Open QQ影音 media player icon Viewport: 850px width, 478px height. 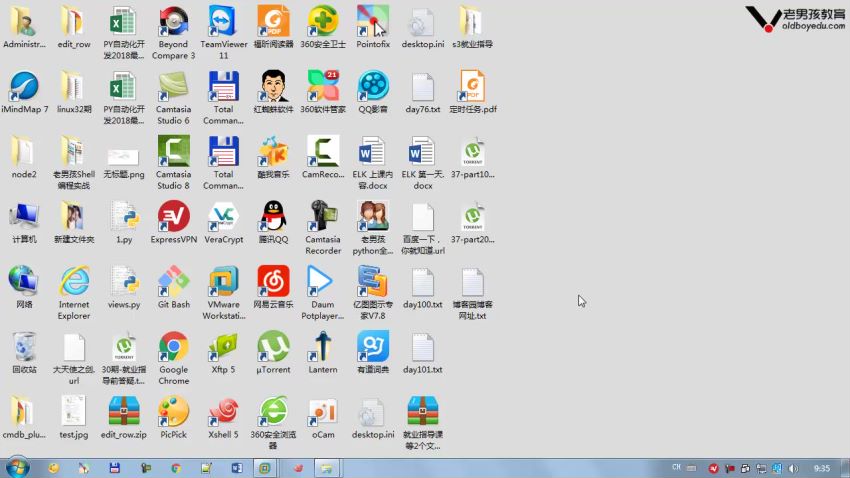[373, 92]
